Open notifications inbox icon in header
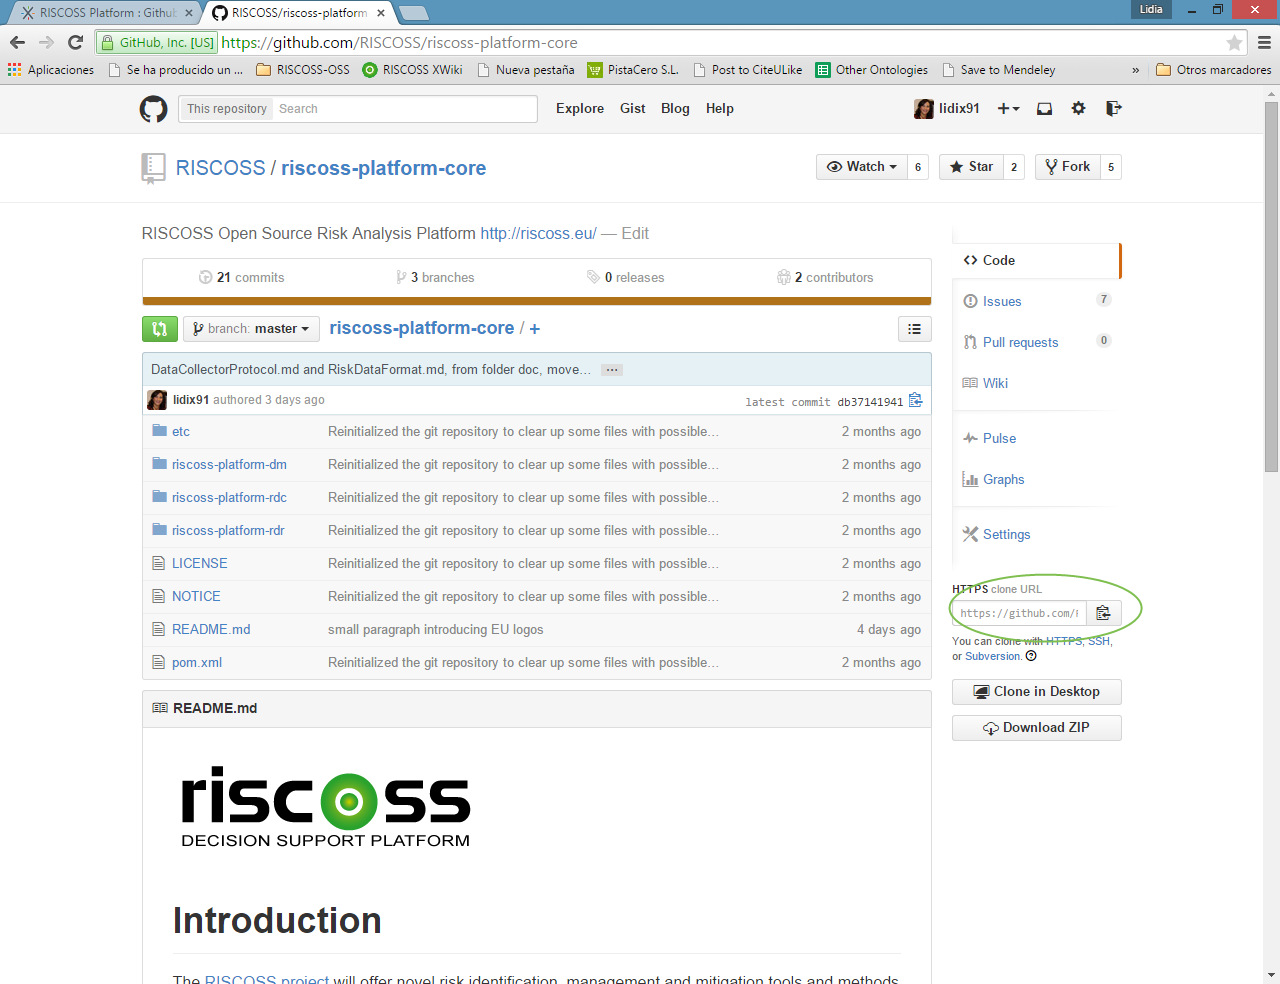The height and width of the screenshot is (984, 1280). pos(1044,109)
